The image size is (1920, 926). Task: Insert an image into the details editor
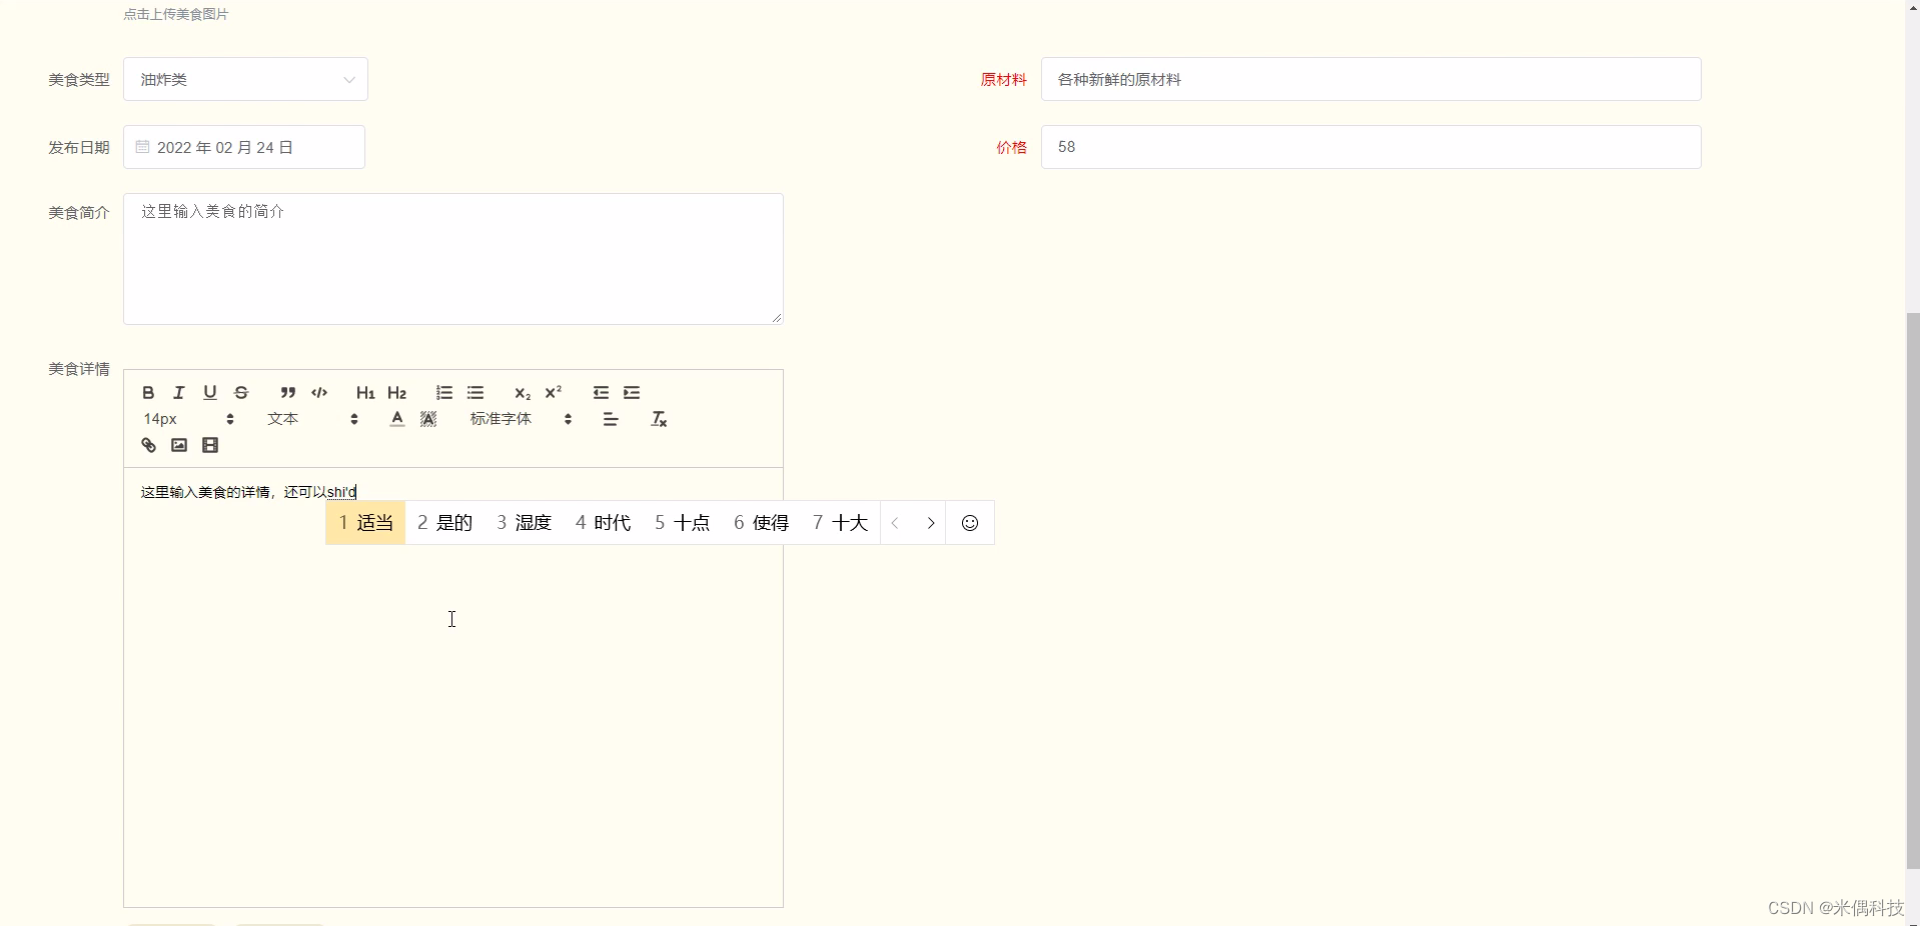tap(179, 445)
